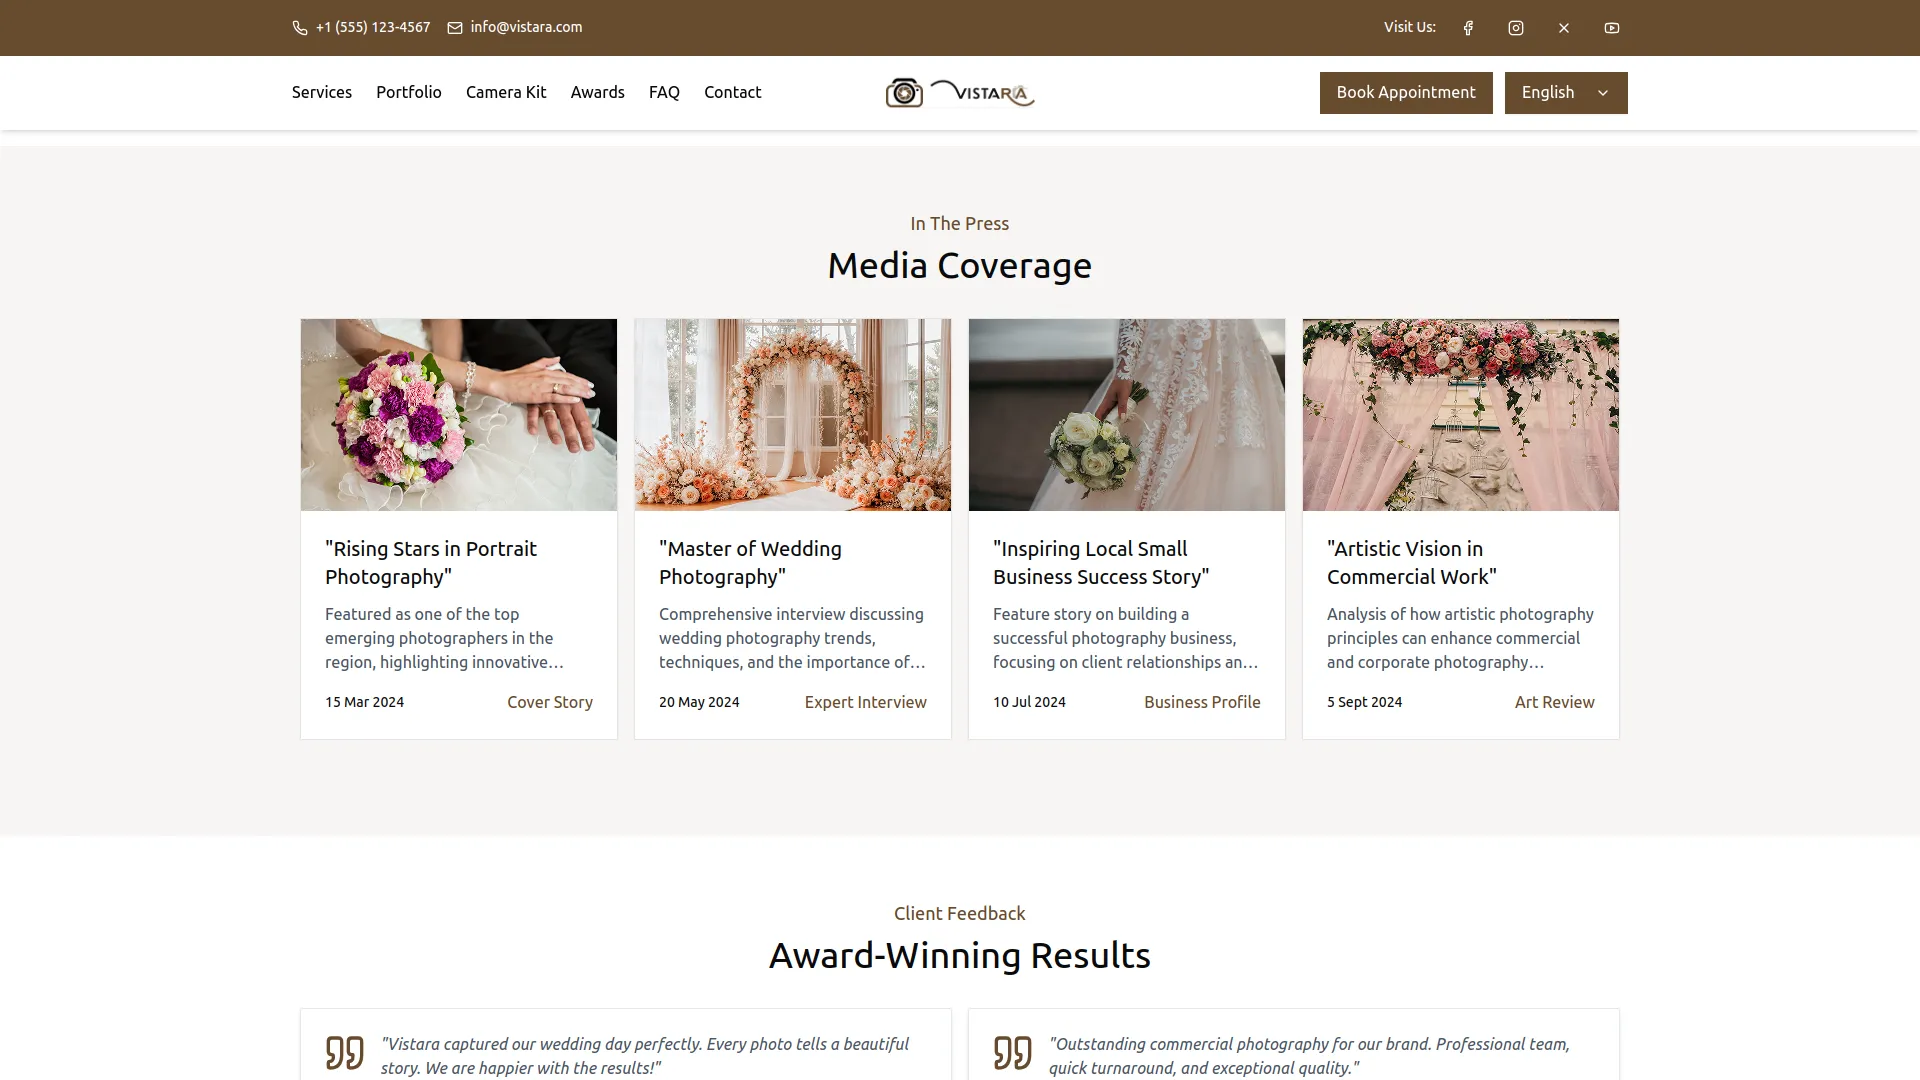
Task: Open the Cover Story link
Action: tap(550, 702)
